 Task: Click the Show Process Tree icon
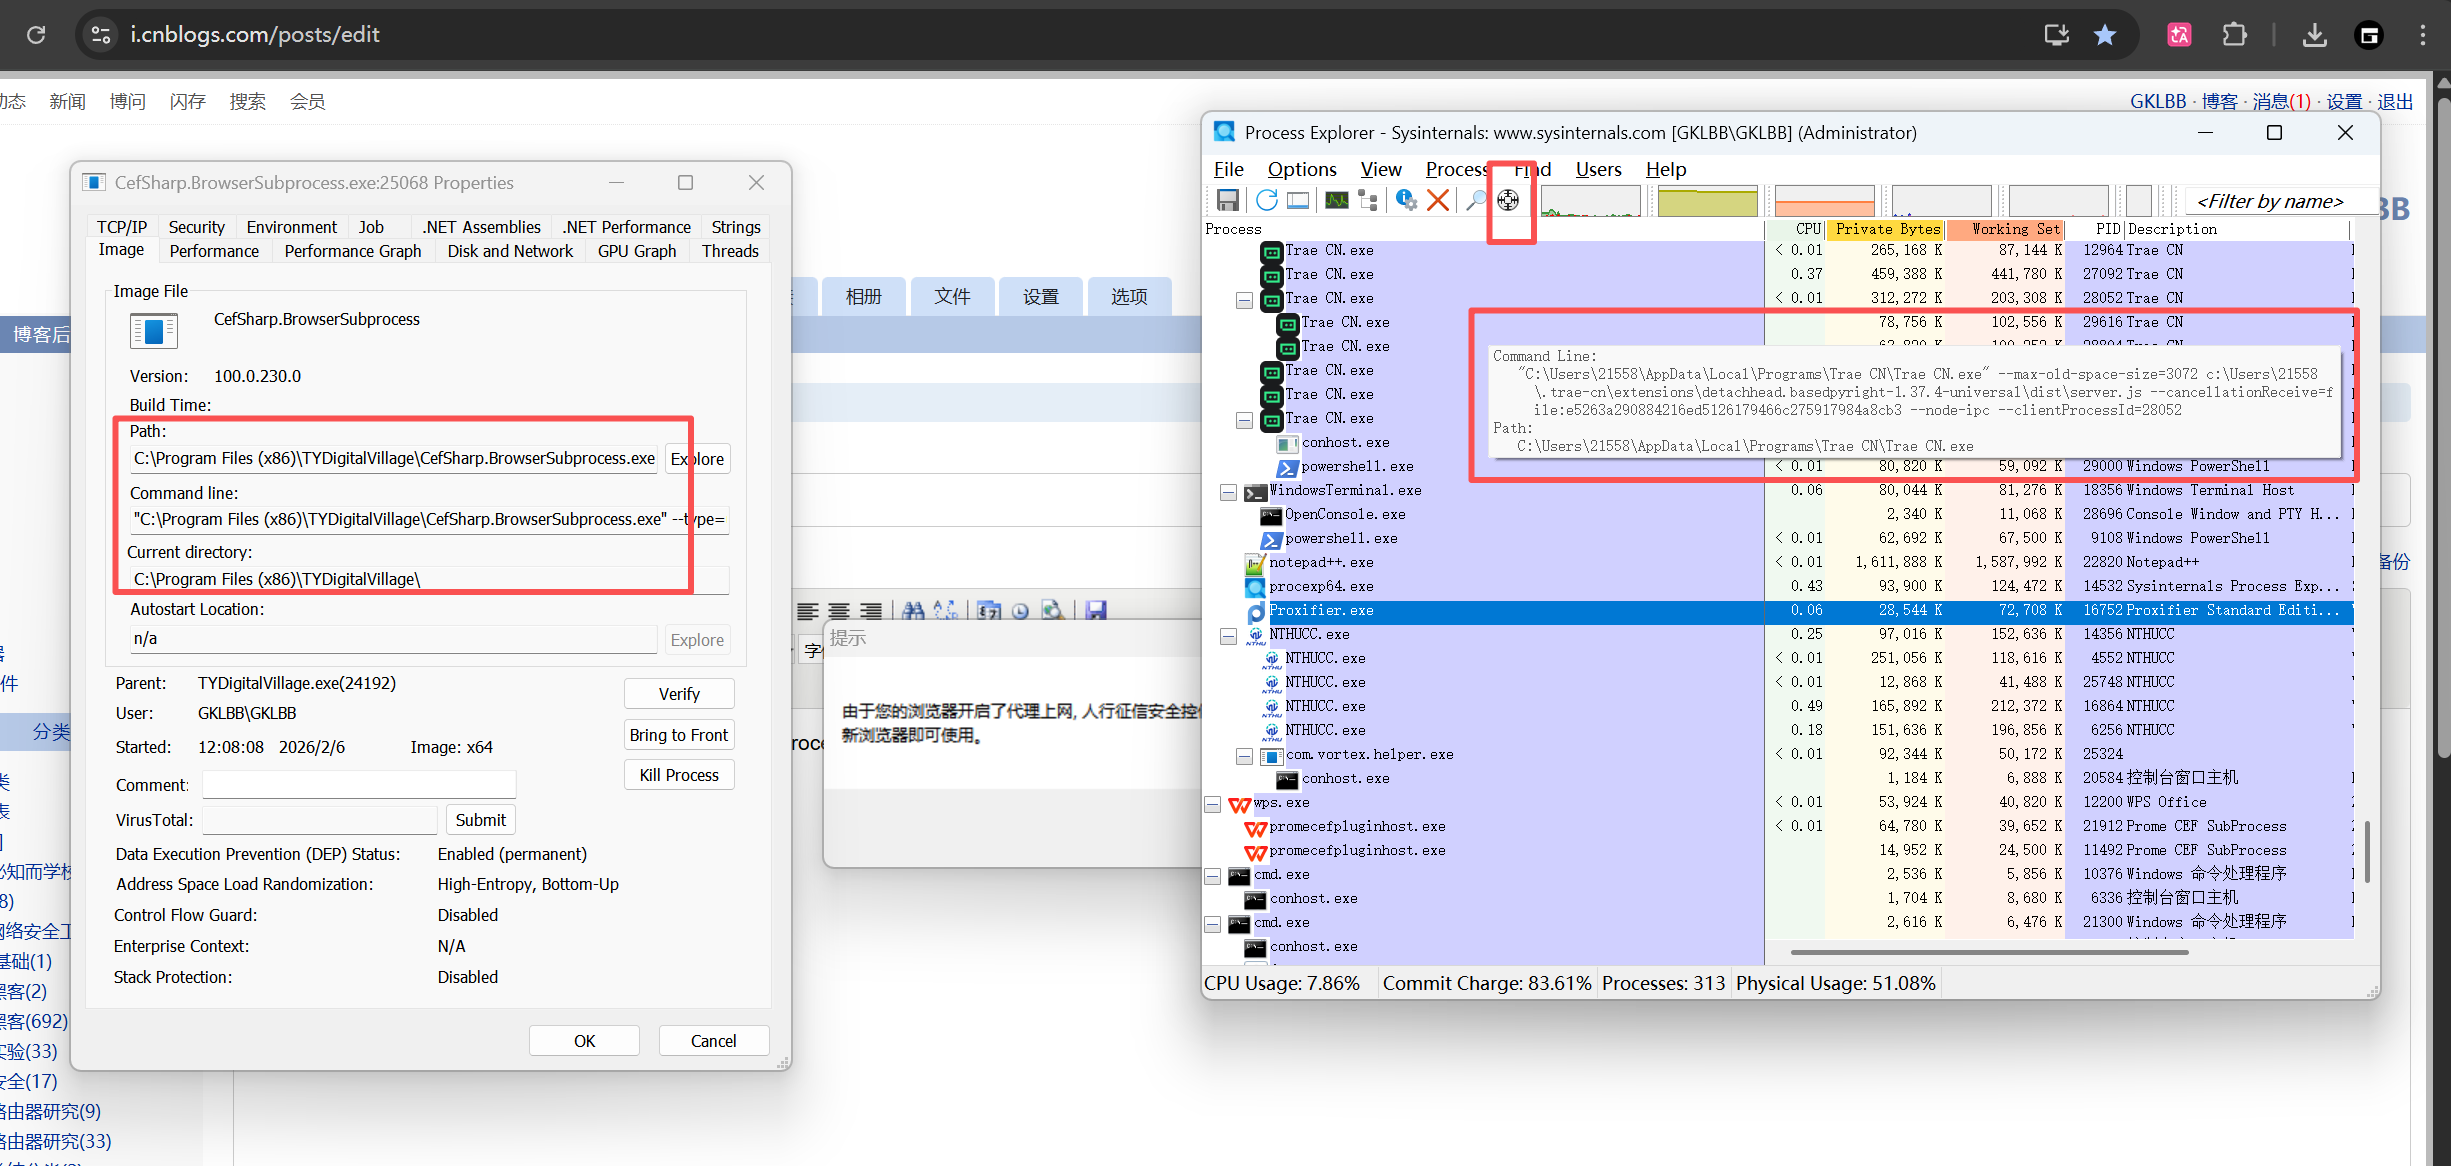[x=1368, y=200]
